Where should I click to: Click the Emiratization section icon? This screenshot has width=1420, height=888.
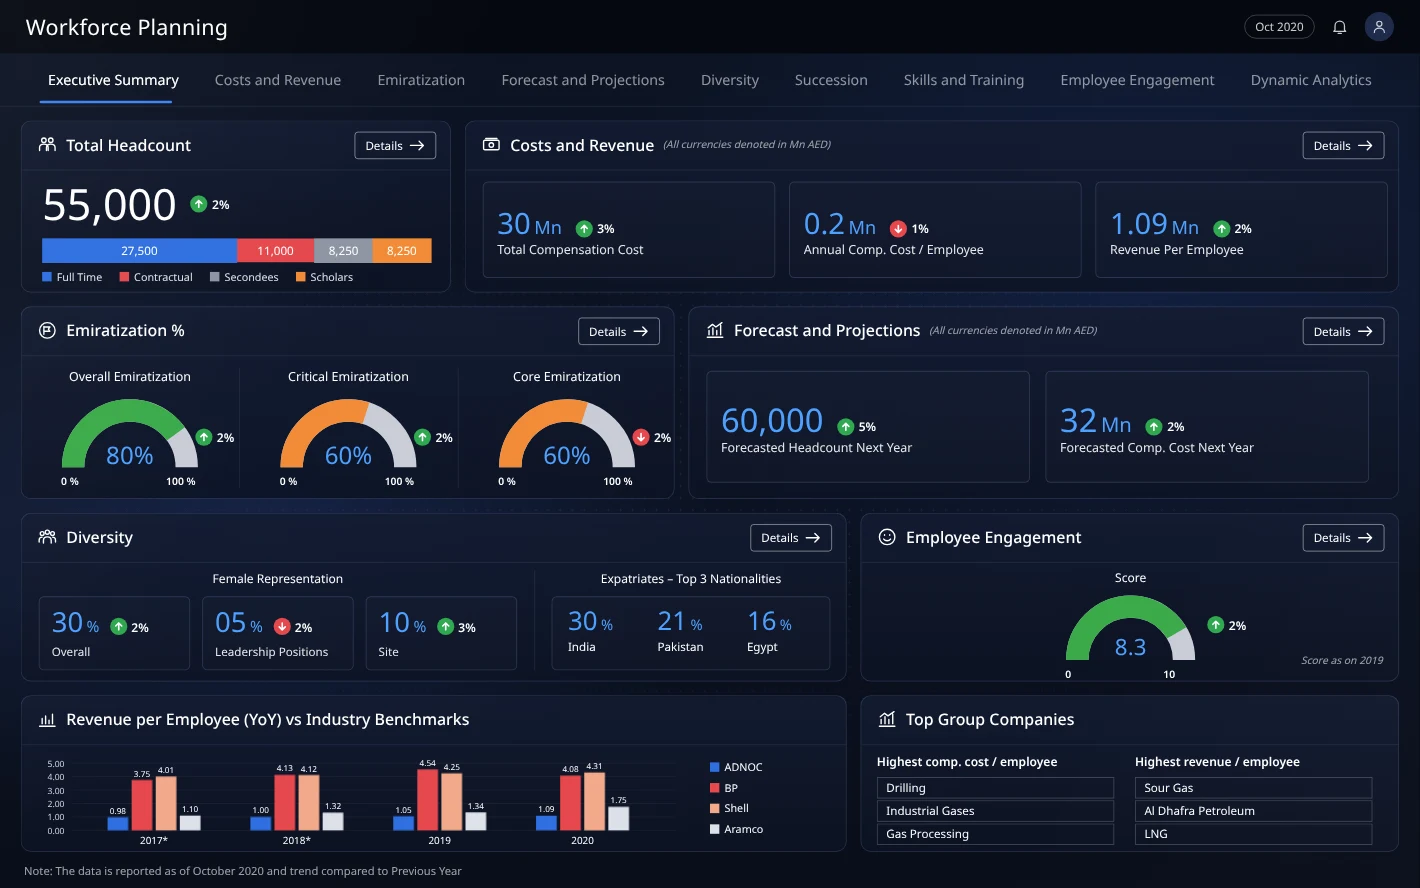point(47,331)
